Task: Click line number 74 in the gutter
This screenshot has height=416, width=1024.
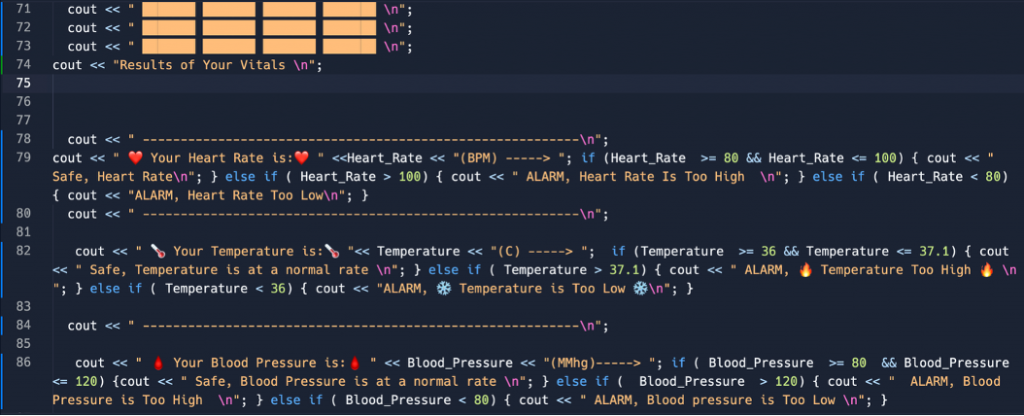Action: (x=23, y=64)
